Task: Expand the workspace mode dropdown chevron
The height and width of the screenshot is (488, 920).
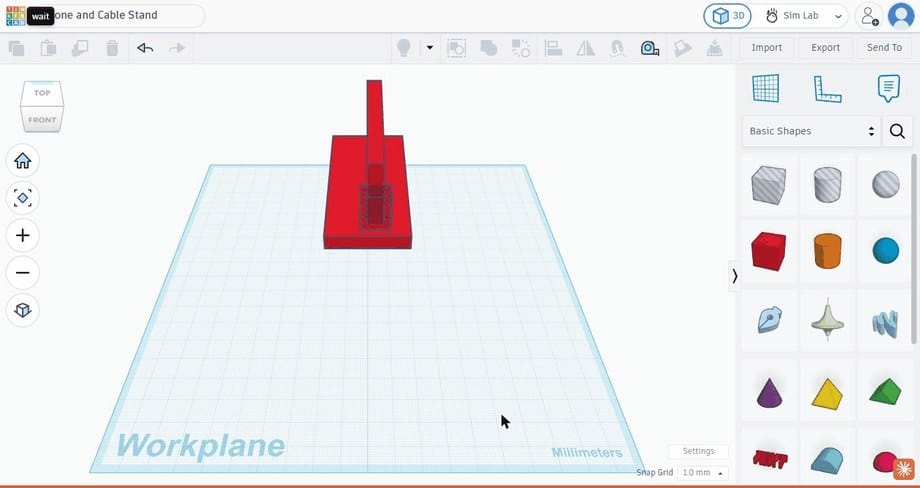Action: tap(838, 16)
